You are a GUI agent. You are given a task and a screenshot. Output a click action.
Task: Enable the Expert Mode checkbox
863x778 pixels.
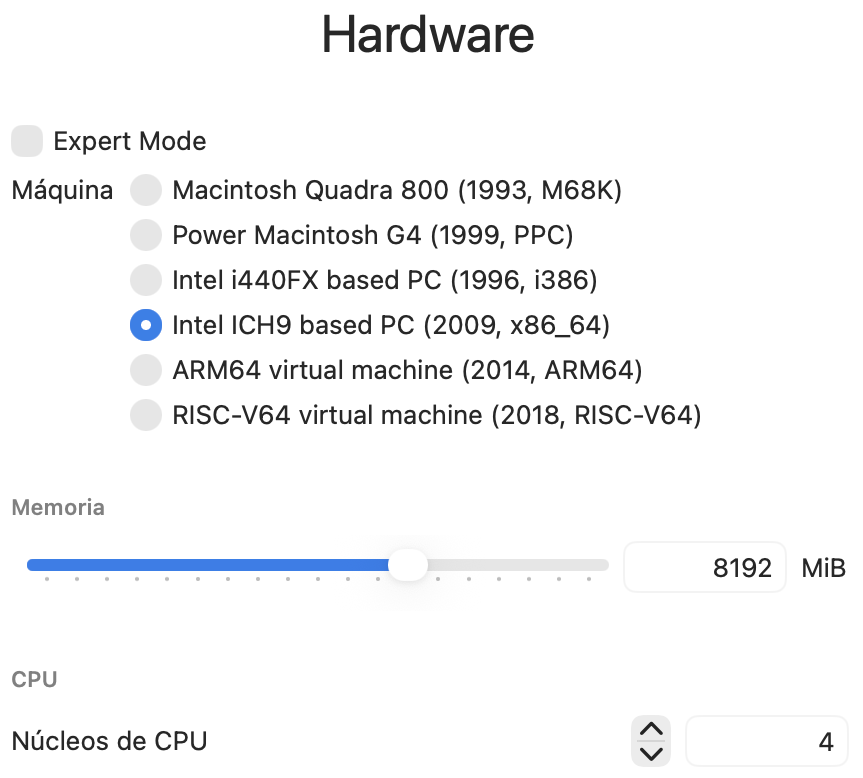27,141
